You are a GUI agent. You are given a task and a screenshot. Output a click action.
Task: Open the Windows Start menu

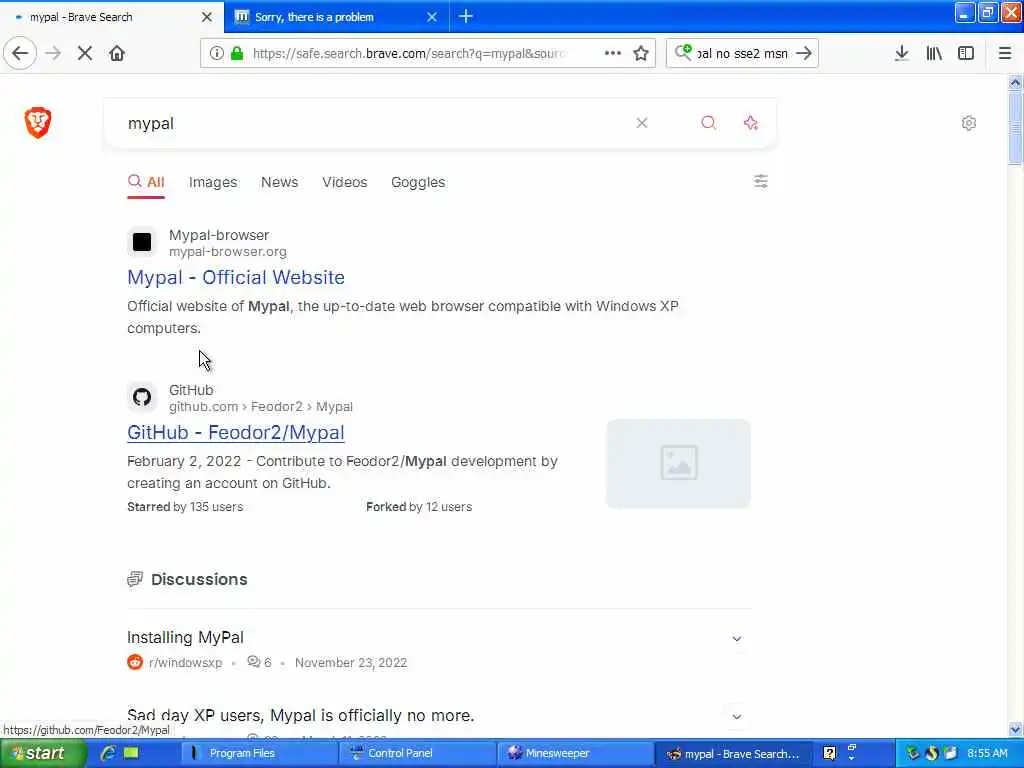point(42,753)
